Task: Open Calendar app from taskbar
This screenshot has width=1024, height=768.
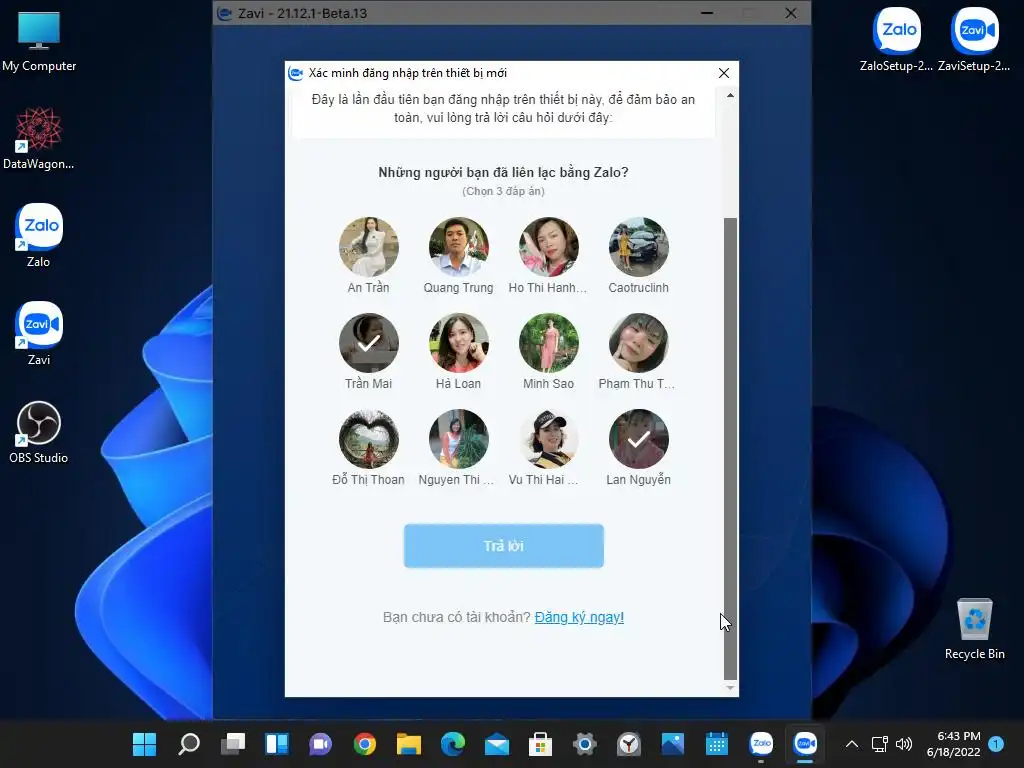Action: [x=717, y=744]
